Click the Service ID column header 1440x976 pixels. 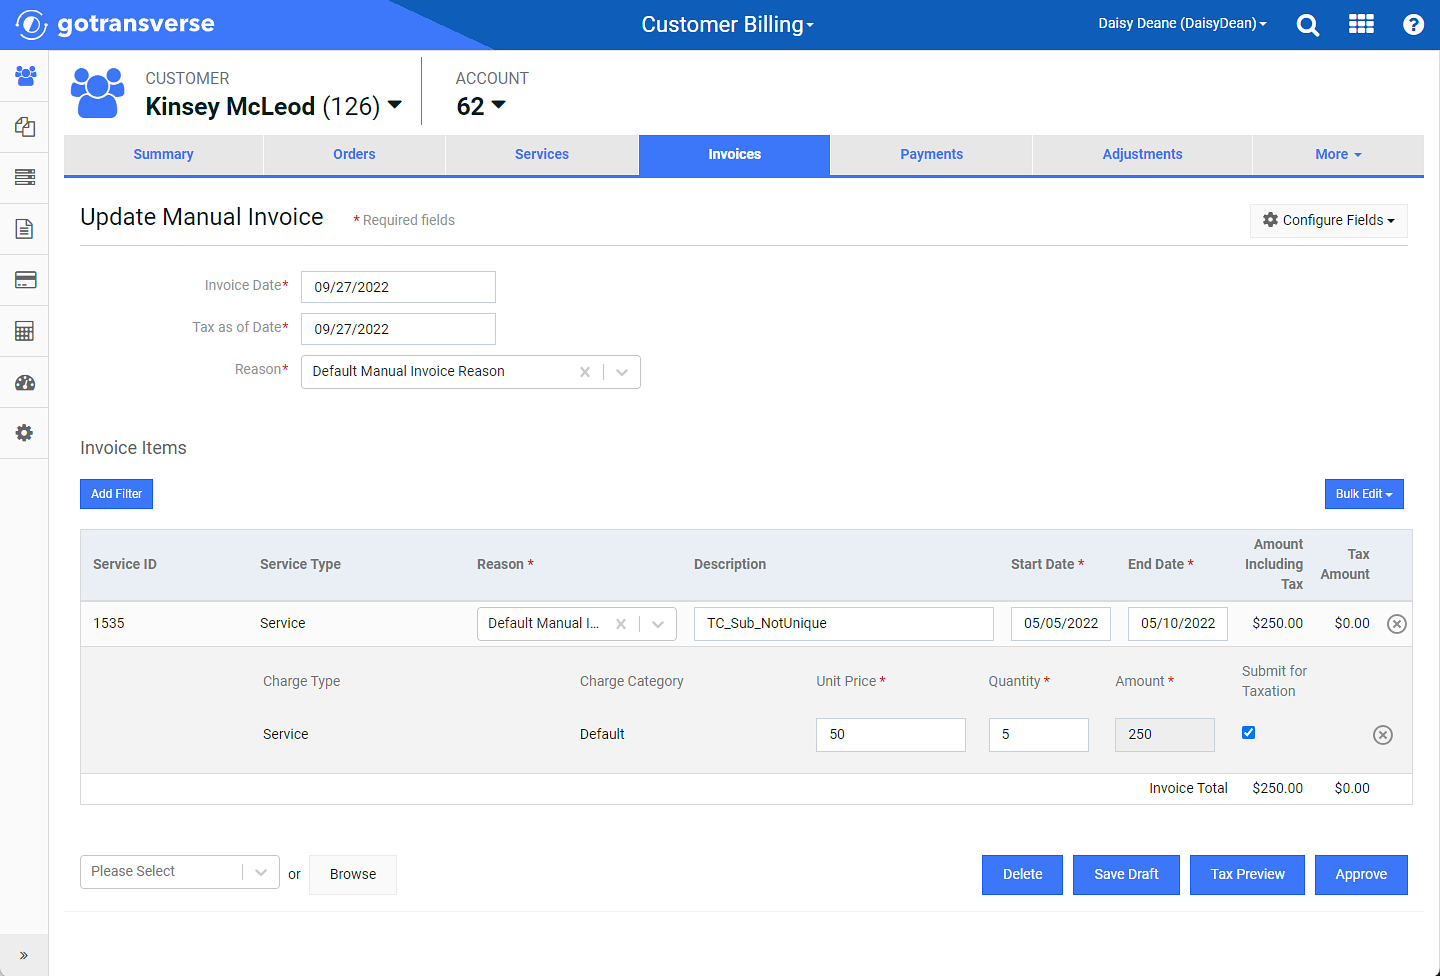tap(125, 565)
